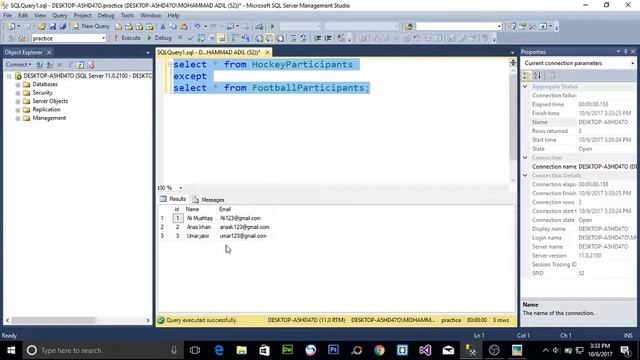Viewport: 640px width, 360px height.
Task: Open Current connection parameters dropdown
Action: click(x=632, y=63)
